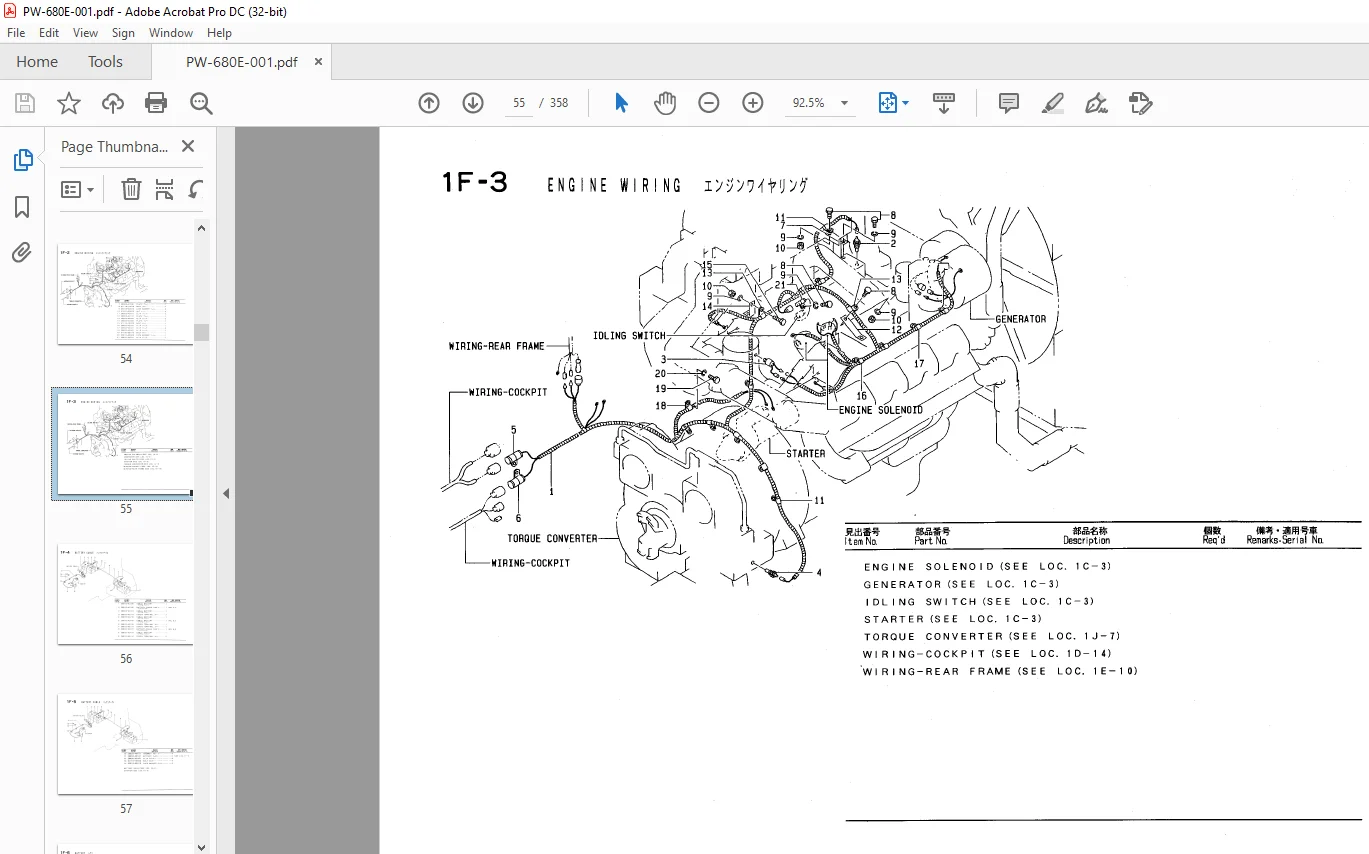
Task: Open the View menu
Action: pos(86,33)
